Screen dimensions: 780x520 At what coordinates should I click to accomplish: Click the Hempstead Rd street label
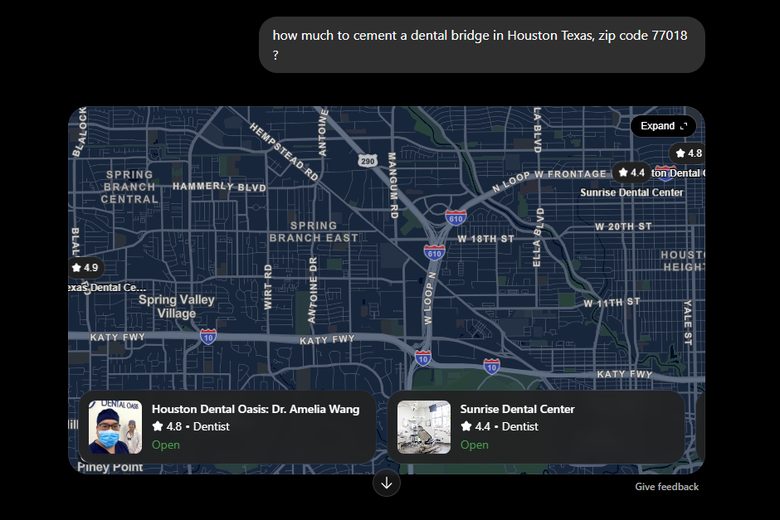[284, 152]
